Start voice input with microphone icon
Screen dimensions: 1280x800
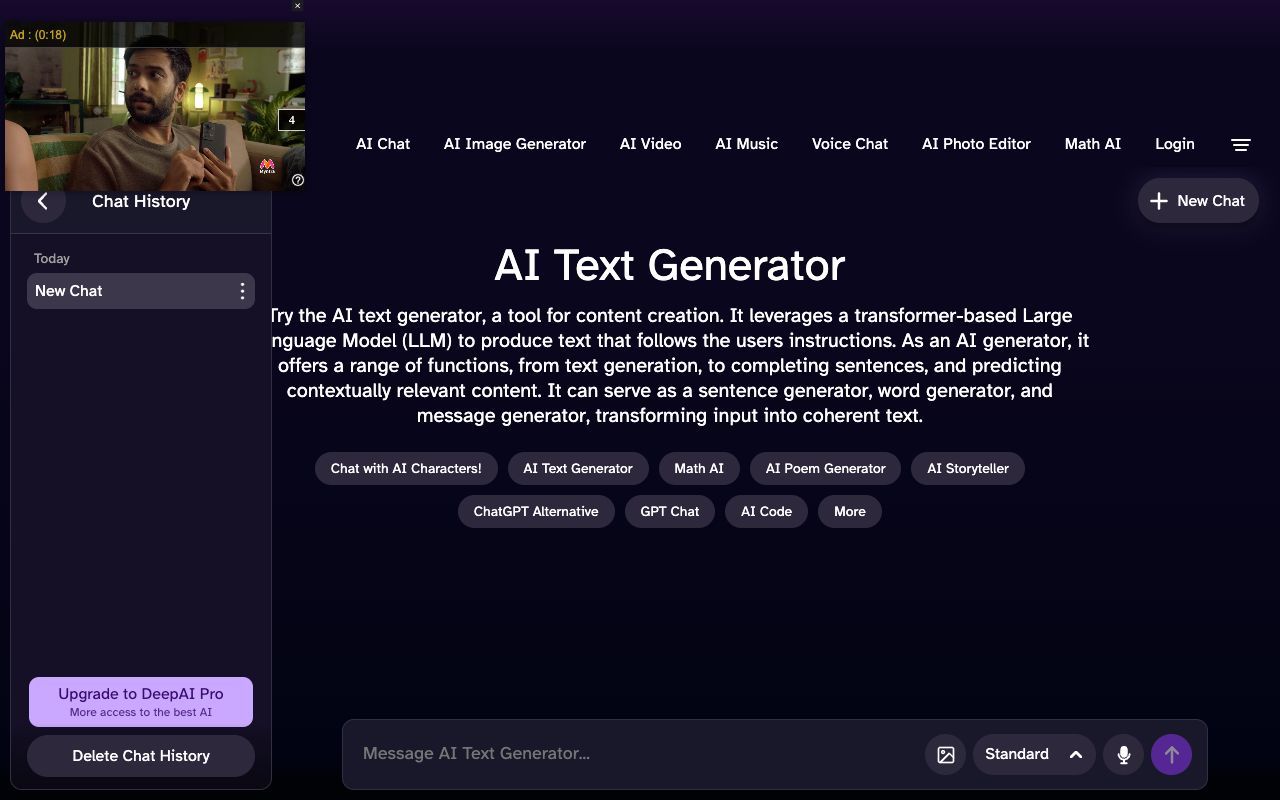tap(1124, 755)
